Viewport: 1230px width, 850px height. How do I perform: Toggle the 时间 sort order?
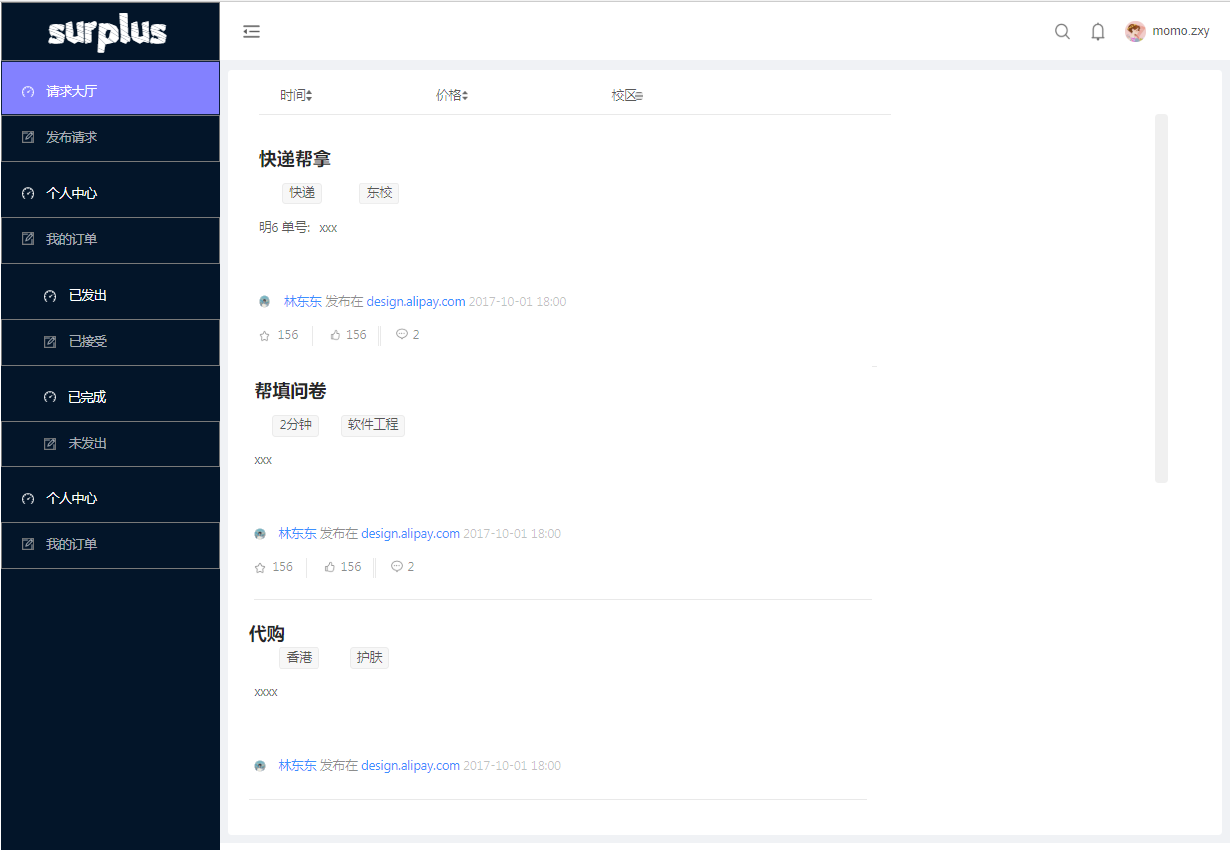point(294,94)
